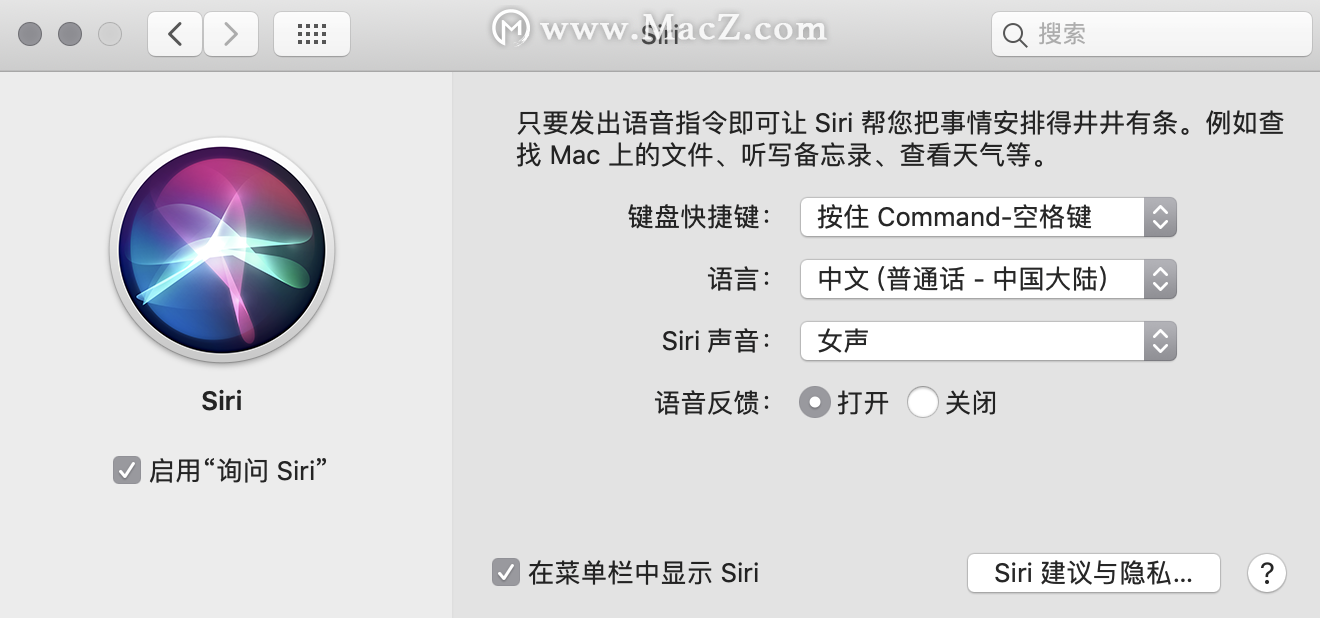The height and width of the screenshot is (618, 1320).
Task: Click the red close window button
Action: [30, 35]
